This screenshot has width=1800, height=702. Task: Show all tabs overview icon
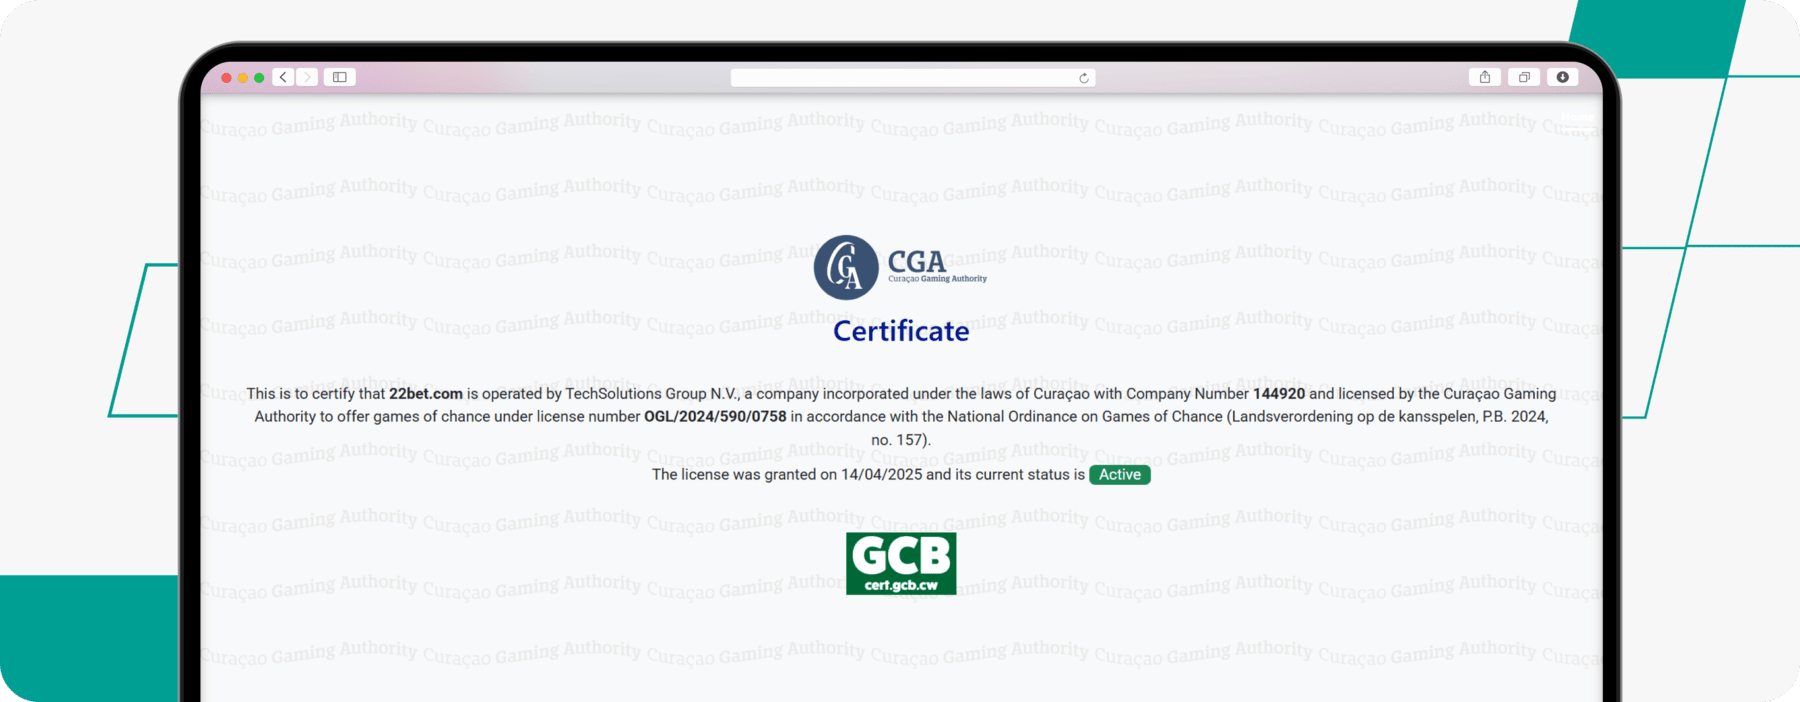point(1524,77)
